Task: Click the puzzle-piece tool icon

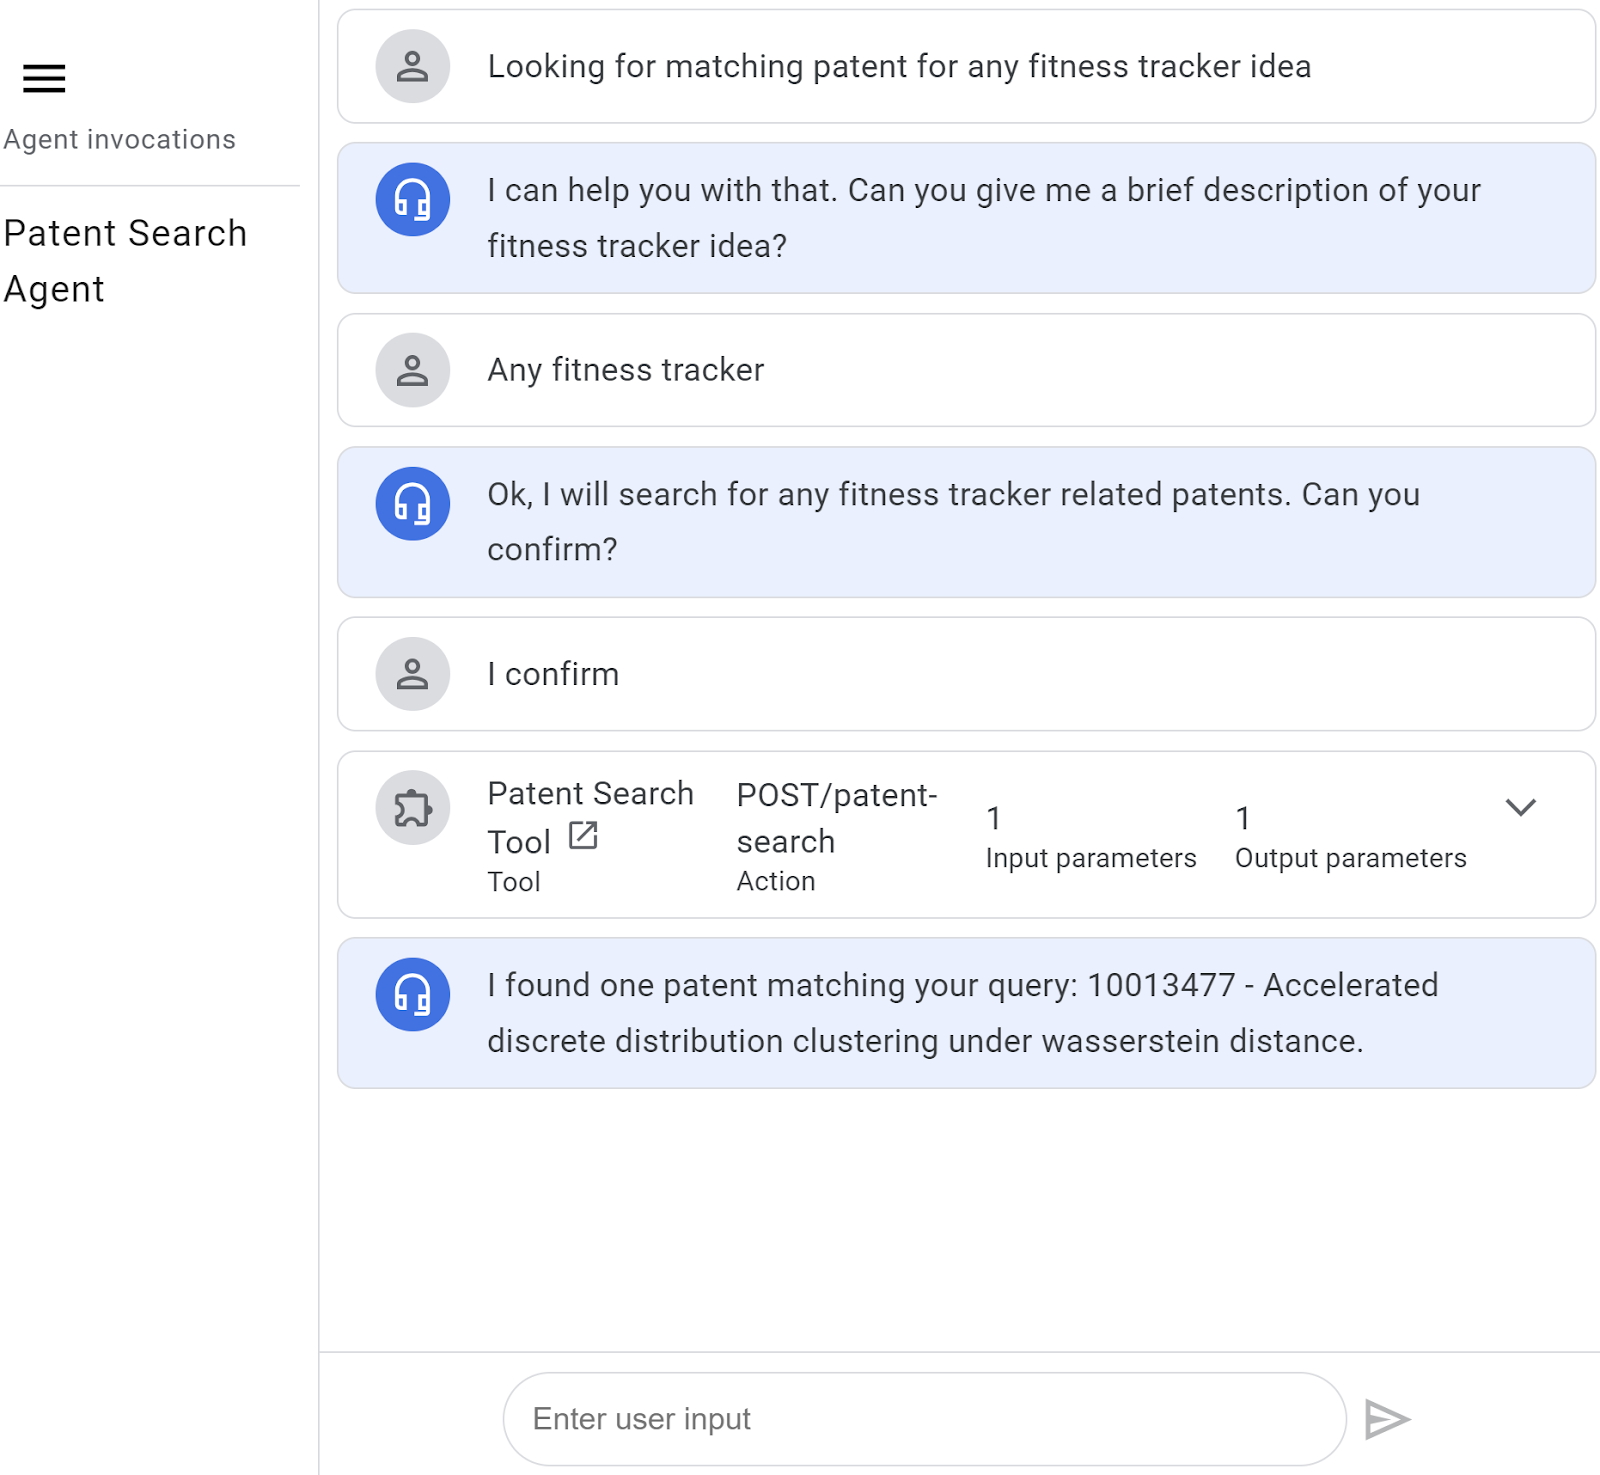Action: [x=412, y=808]
